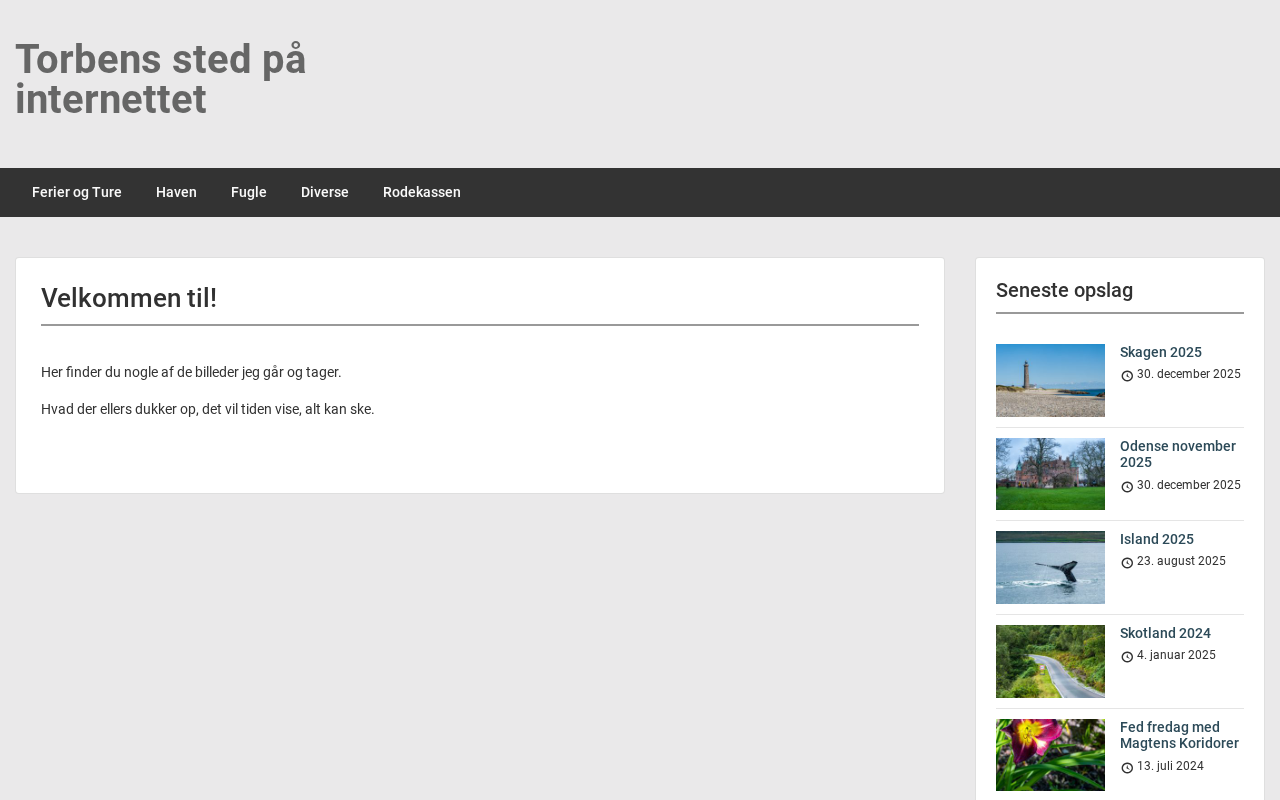Open Fed fredag med Magtens Koridorer post

pos(1180,735)
